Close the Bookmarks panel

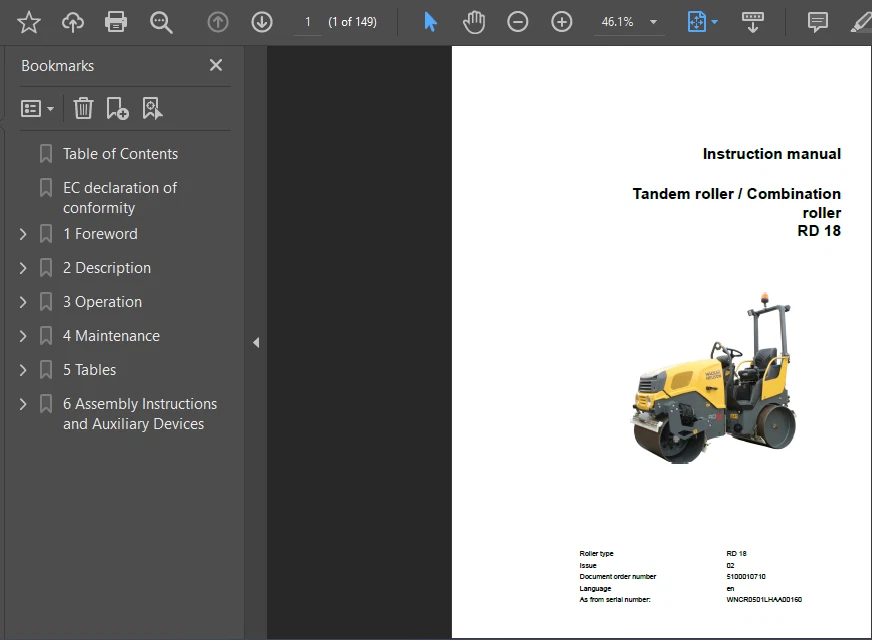pyautogui.click(x=215, y=65)
